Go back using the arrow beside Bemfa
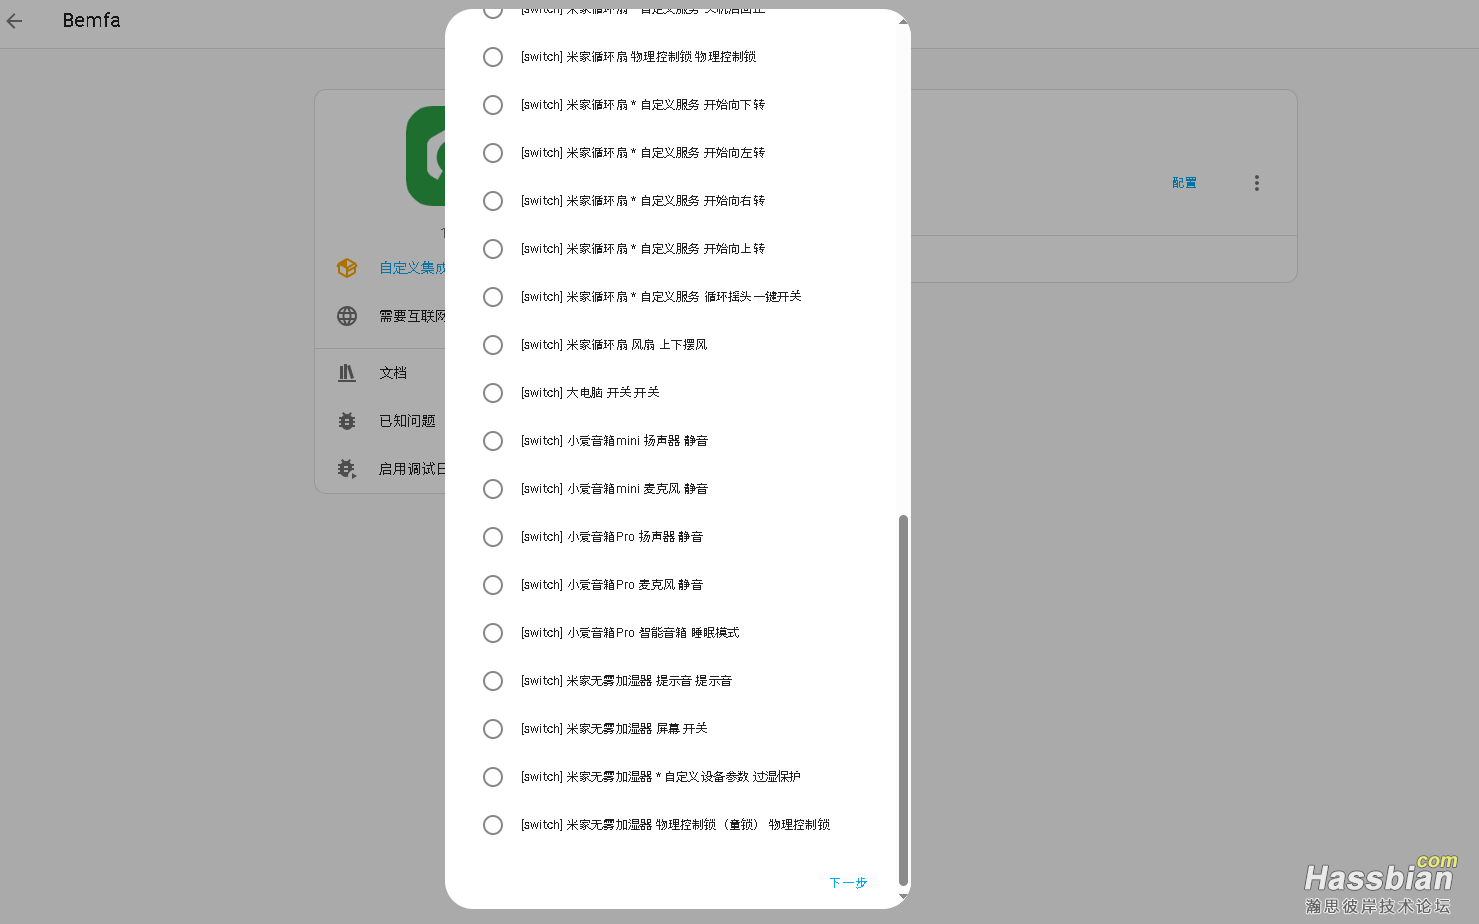The height and width of the screenshot is (924, 1479). [15, 21]
